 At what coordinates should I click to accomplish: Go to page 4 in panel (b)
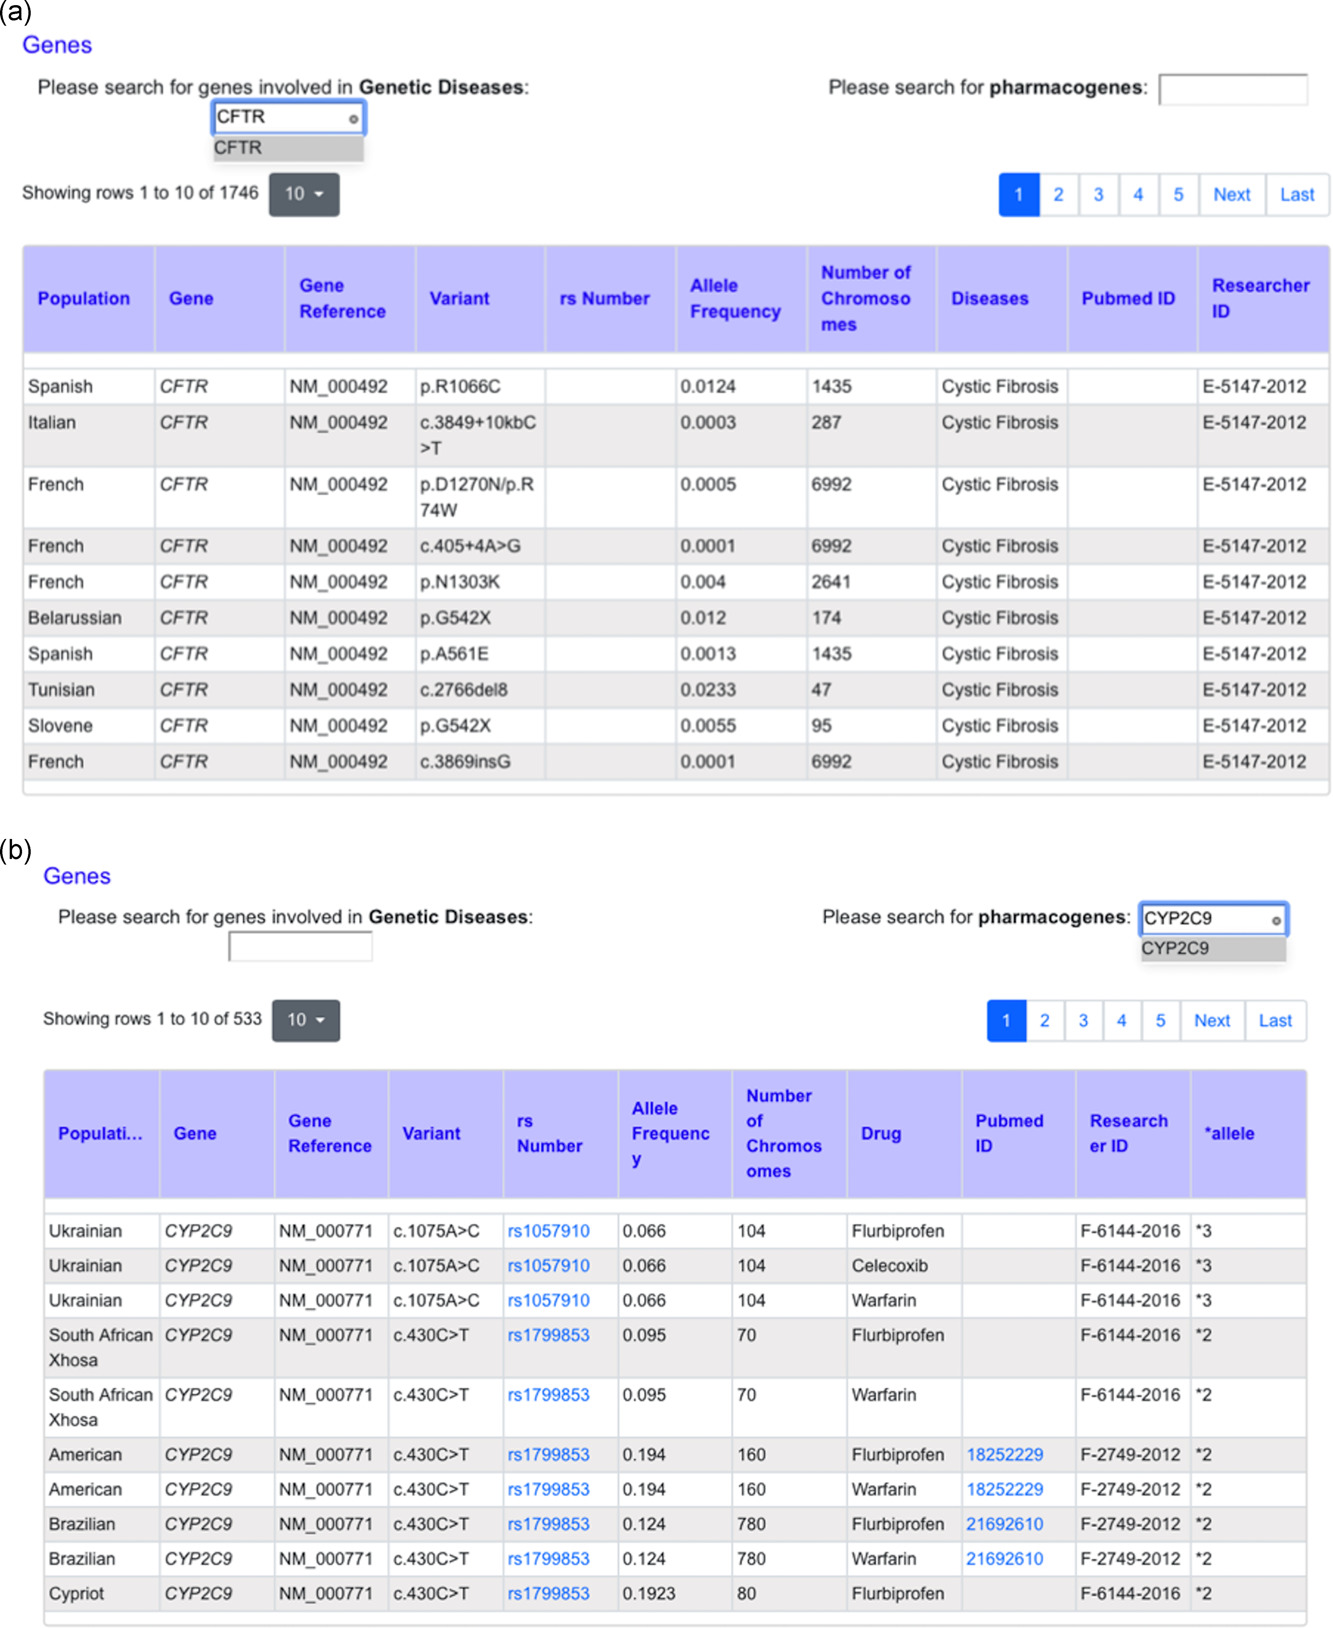pos(1122,1021)
